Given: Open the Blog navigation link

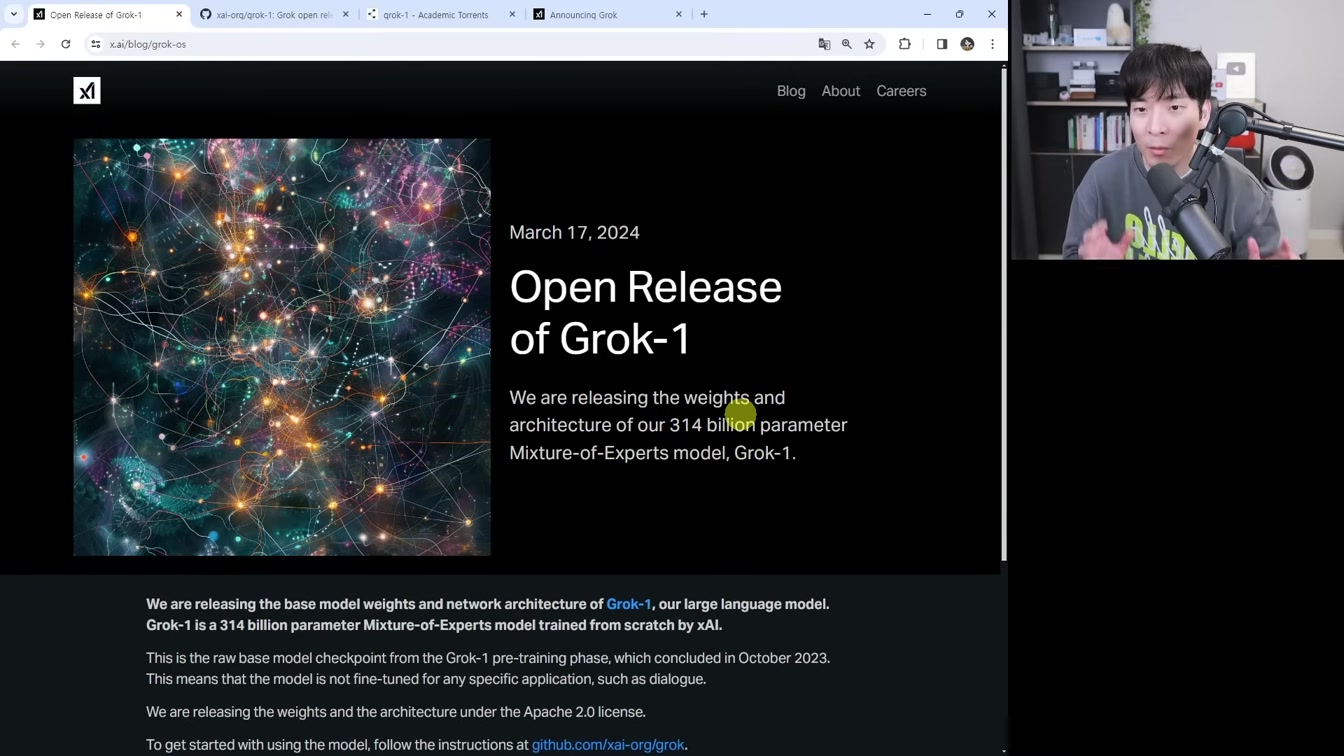Looking at the screenshot, I should pyautogui.click(x=791, y=91).
